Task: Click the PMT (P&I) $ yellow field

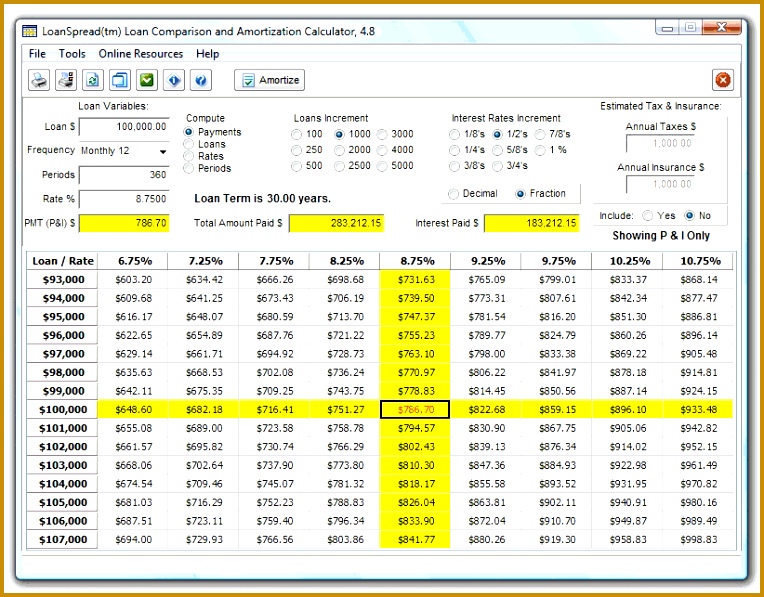Action: tap(124, 223)
